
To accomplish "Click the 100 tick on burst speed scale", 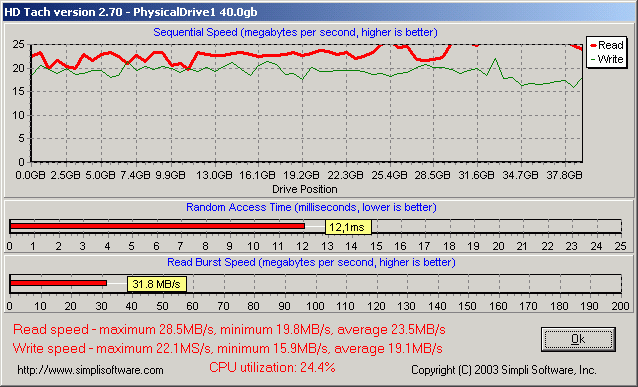I will point(315,306).
